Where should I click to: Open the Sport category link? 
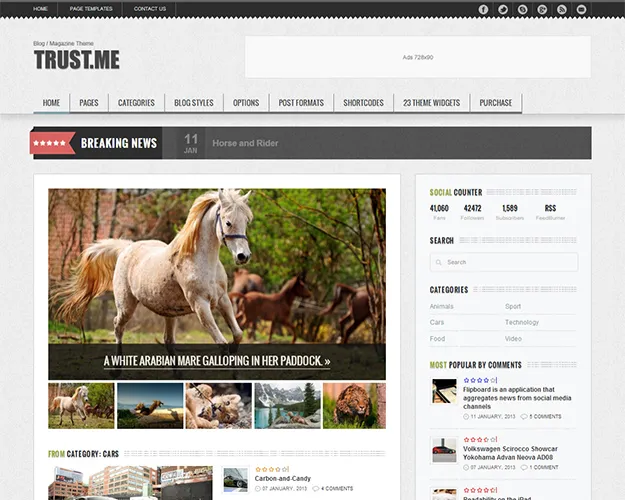coord(513,306)
